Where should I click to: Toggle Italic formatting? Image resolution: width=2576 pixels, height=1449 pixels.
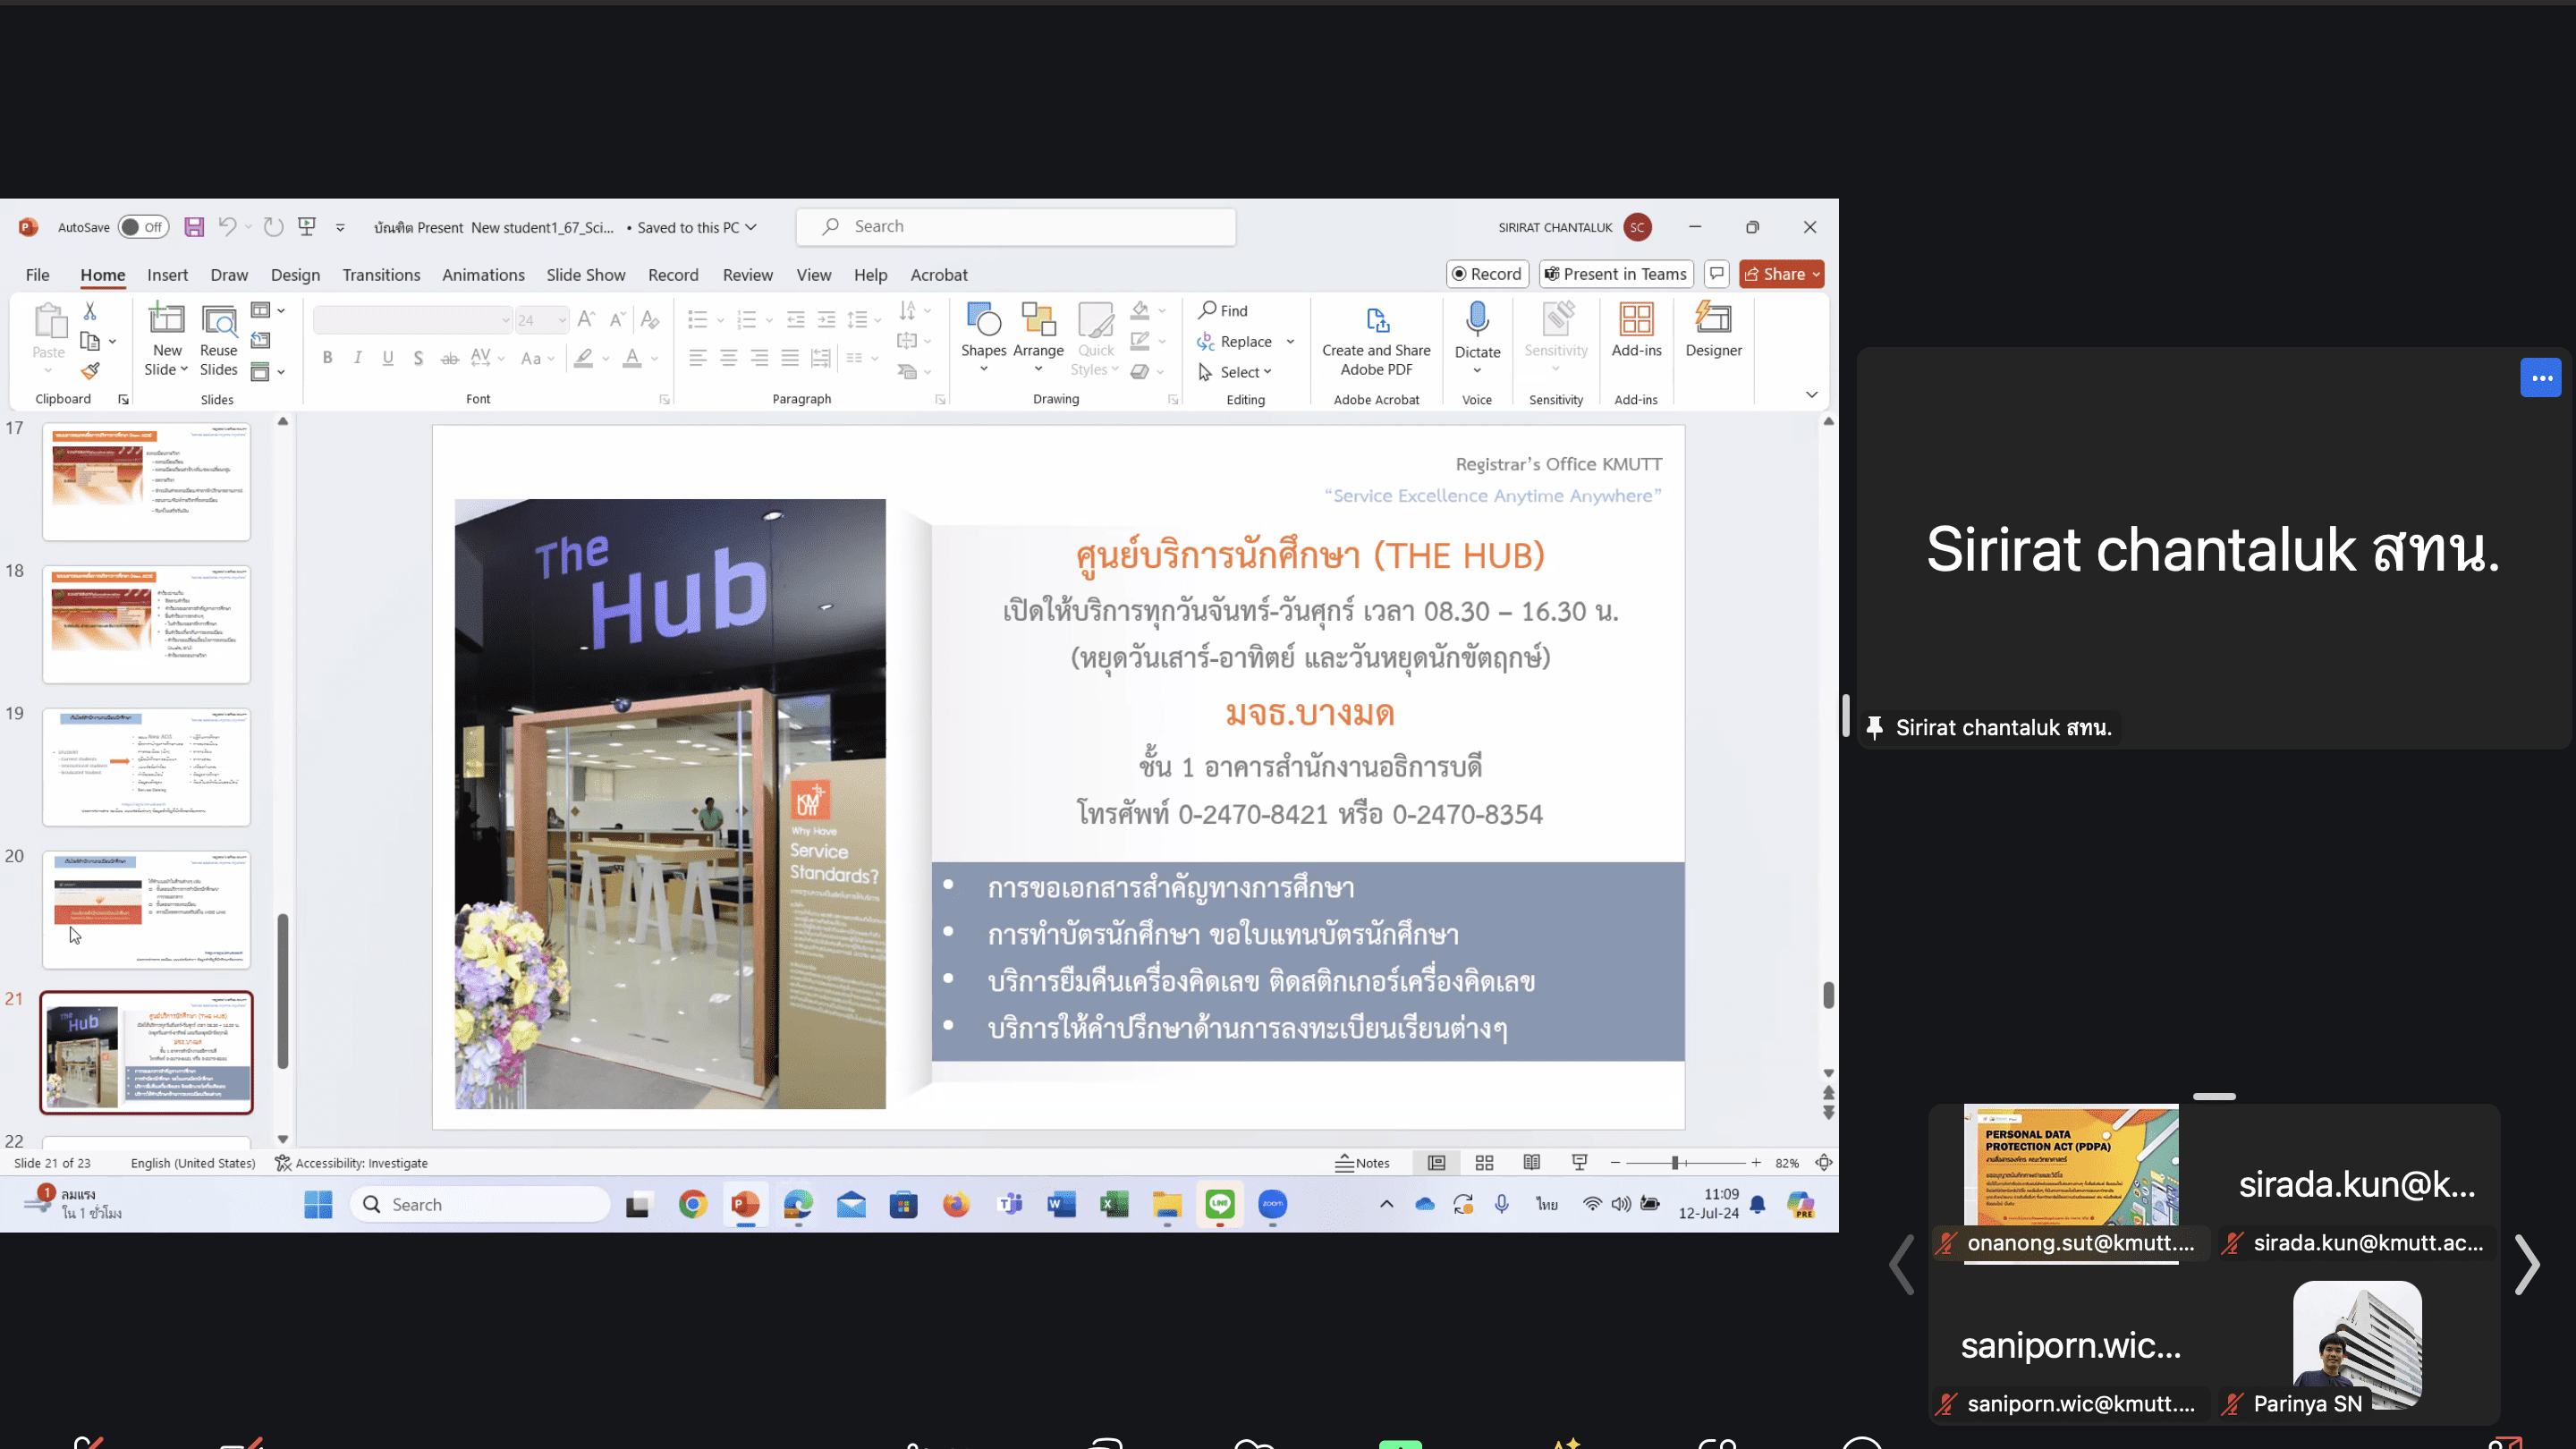(x=357, y=358)
